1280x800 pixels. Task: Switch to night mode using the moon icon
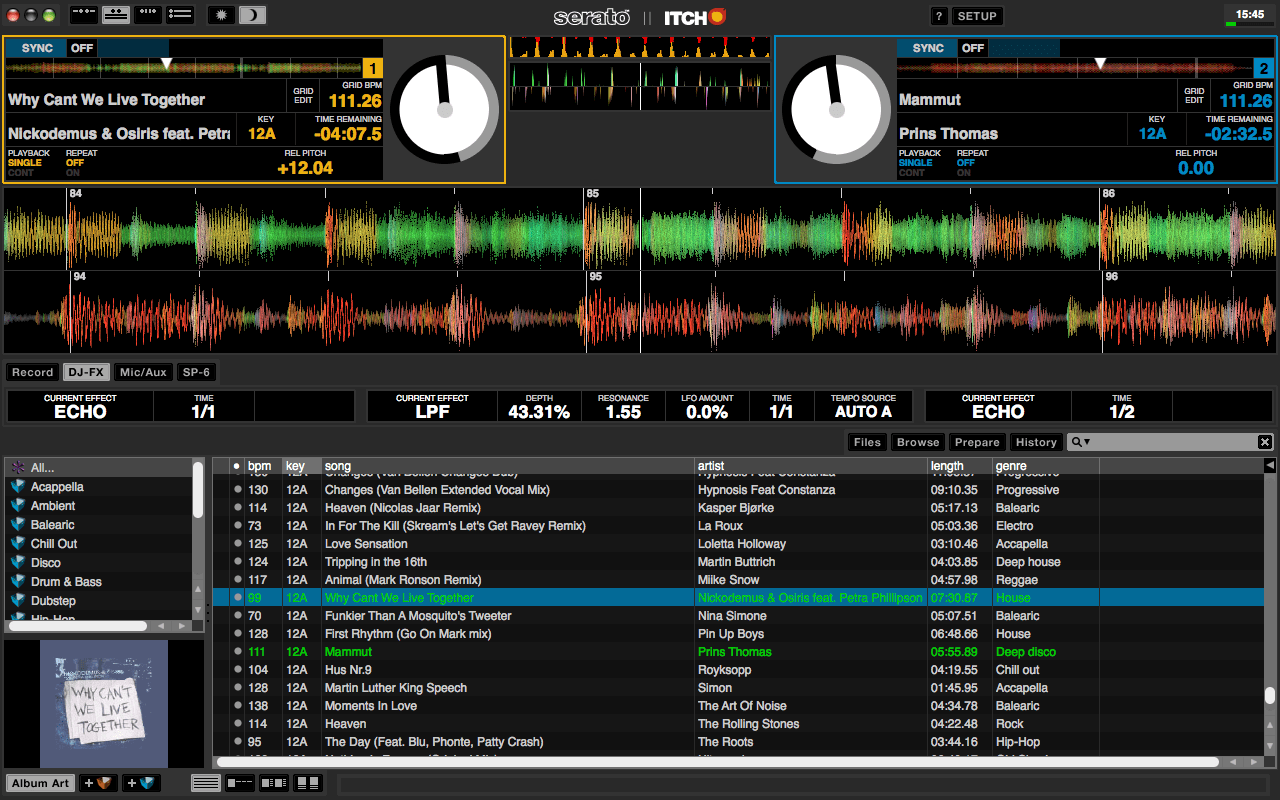[251, 14]
